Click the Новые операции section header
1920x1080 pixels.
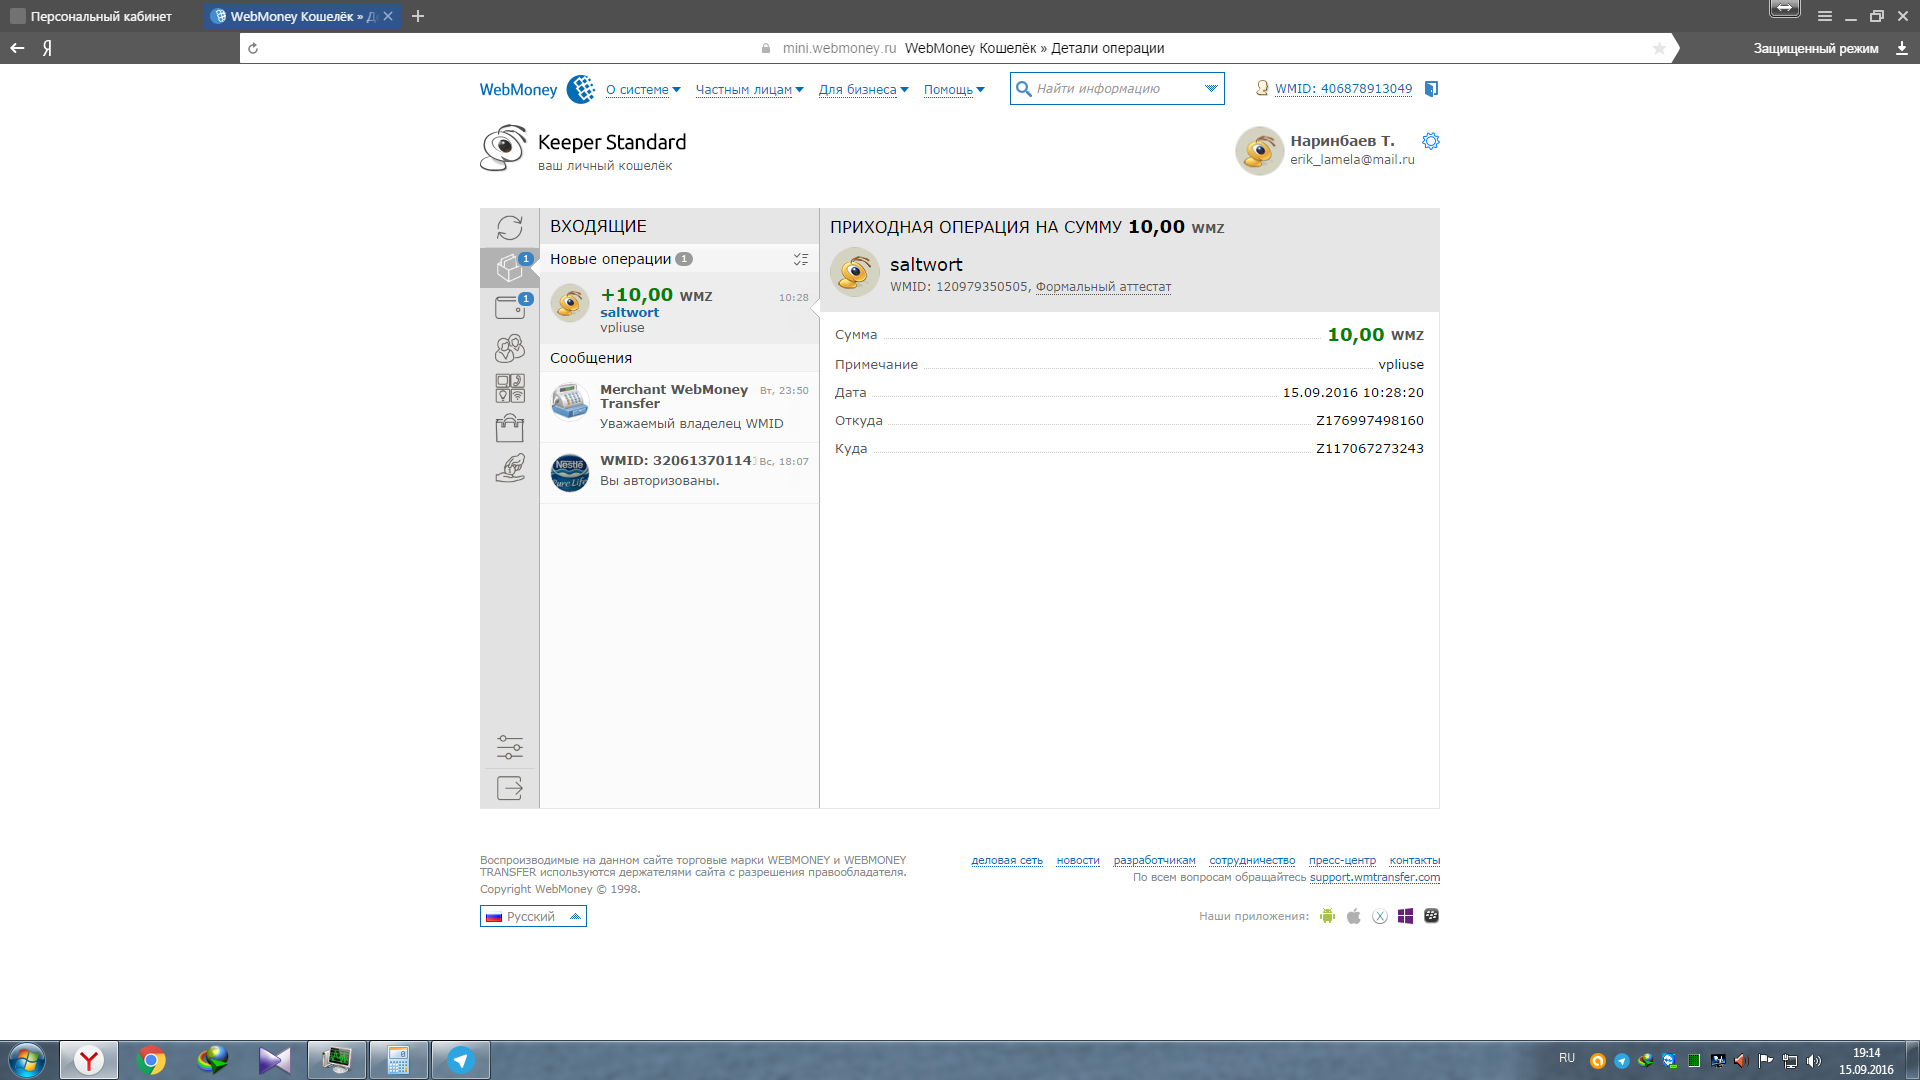(679, 259)
